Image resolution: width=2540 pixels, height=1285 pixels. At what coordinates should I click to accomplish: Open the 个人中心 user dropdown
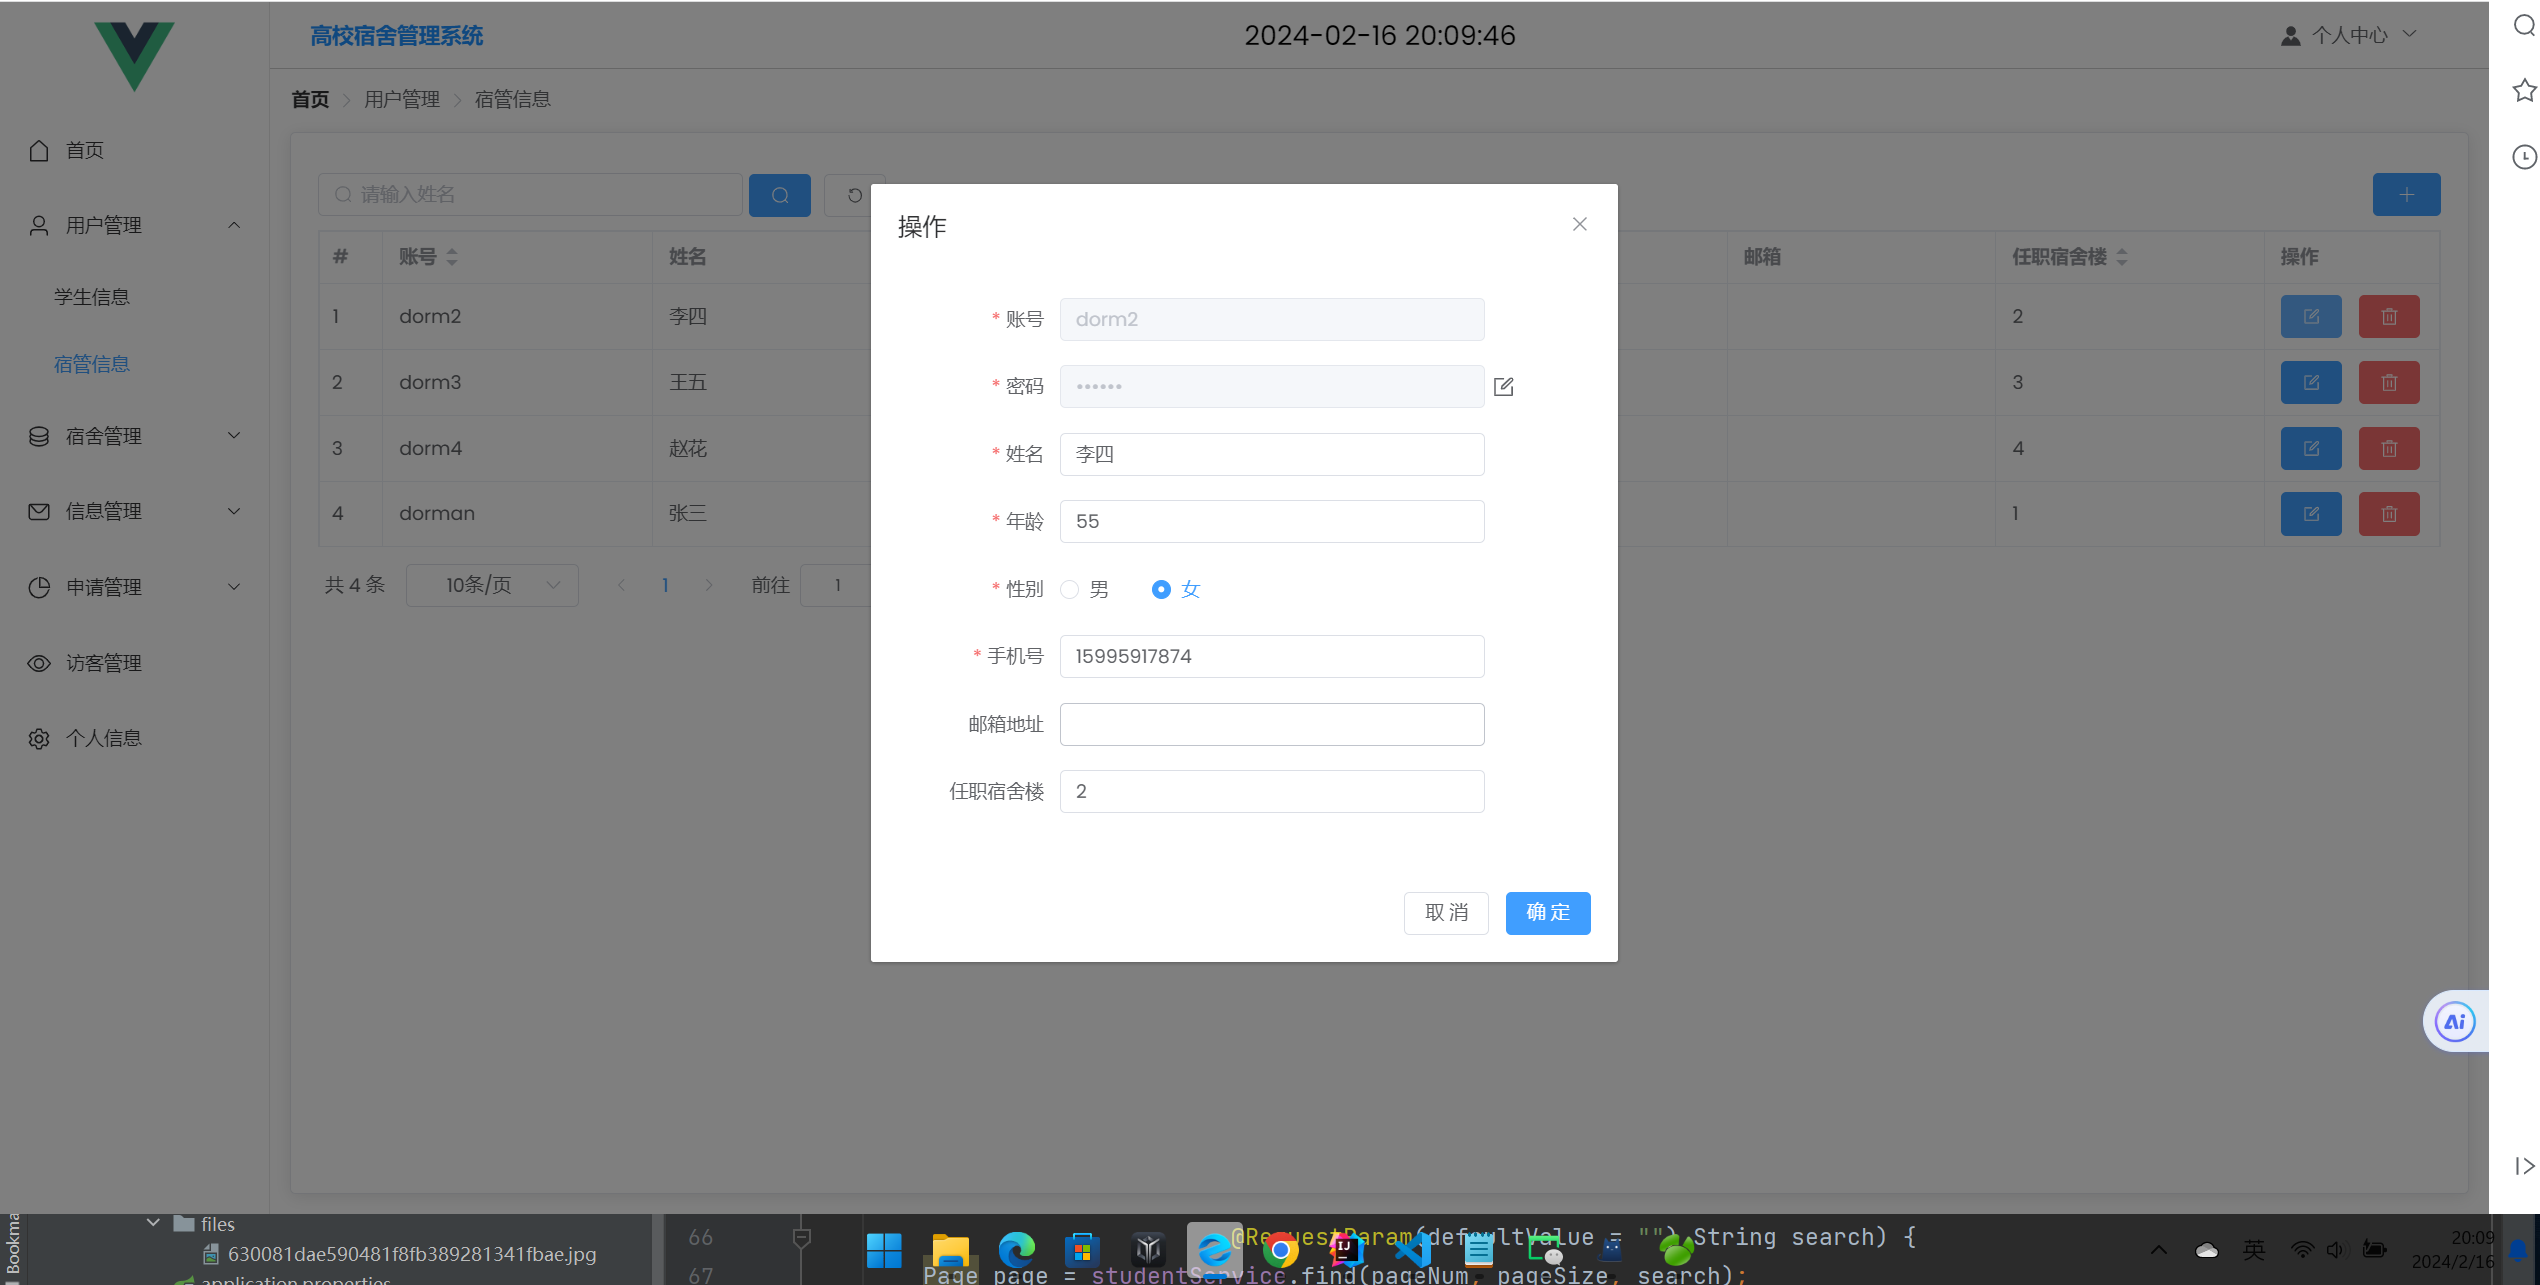2348,35
